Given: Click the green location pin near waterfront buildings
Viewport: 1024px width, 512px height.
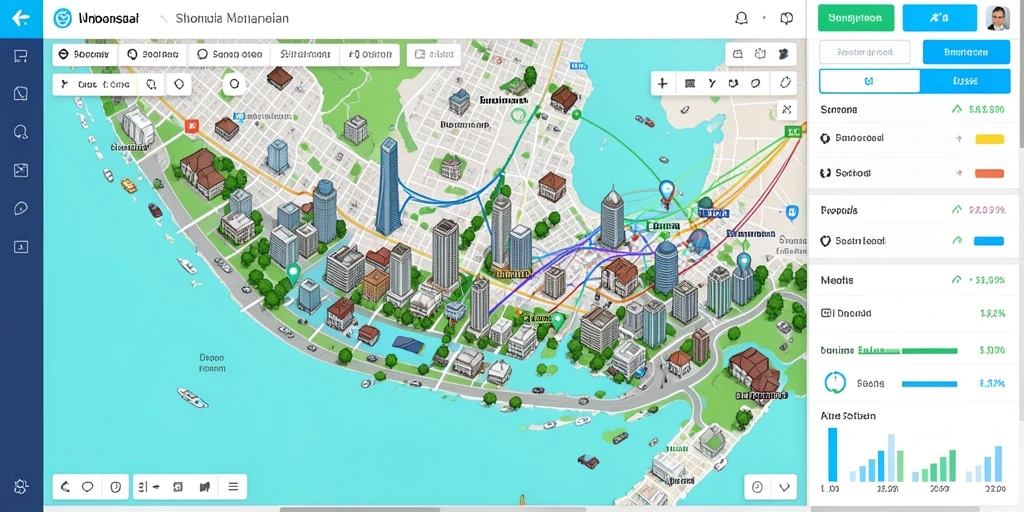Looking at the screenshot, I should click(293, 273).
